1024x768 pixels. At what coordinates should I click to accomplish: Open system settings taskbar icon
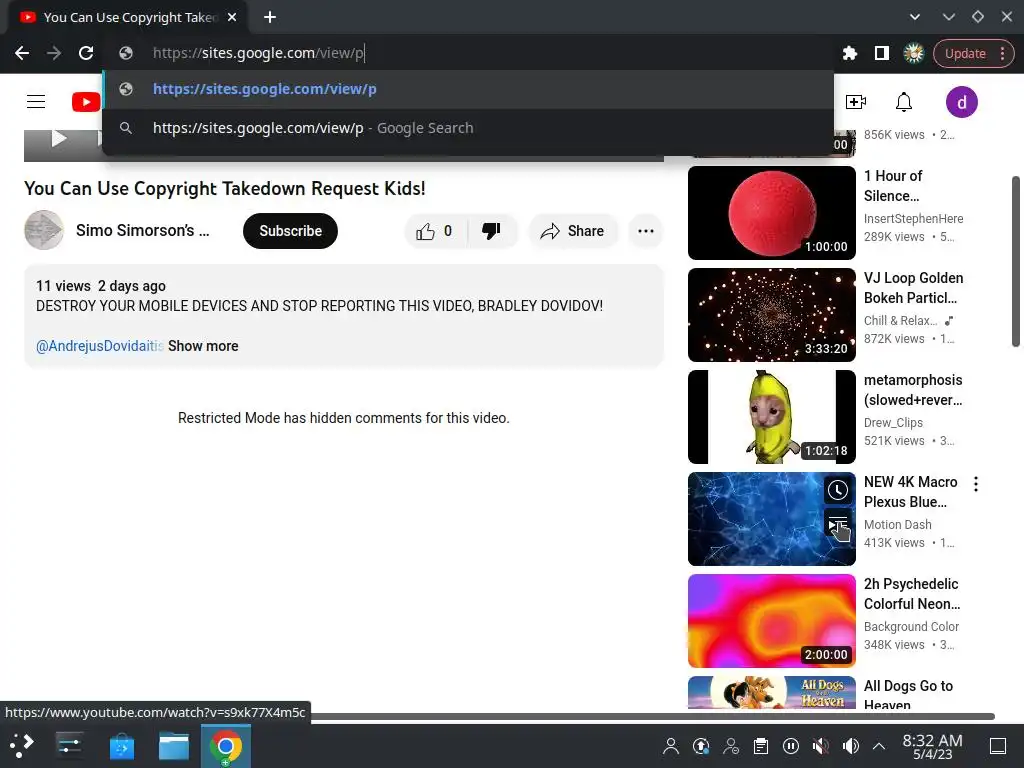point(69,746)
